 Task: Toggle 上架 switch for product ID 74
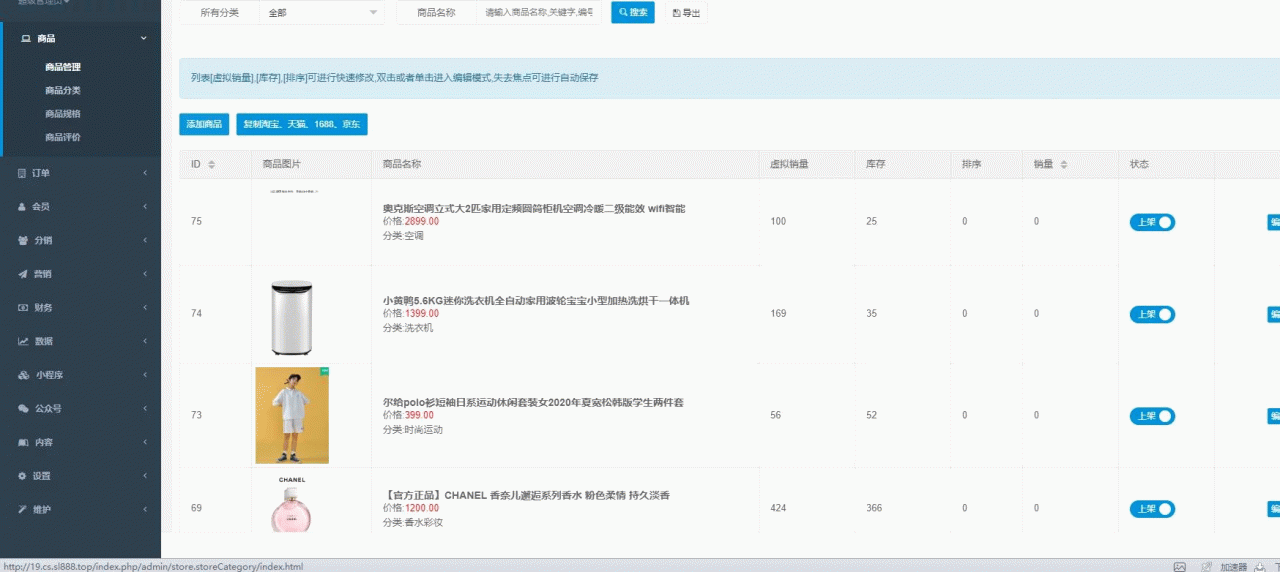(x=1152, y=314)
